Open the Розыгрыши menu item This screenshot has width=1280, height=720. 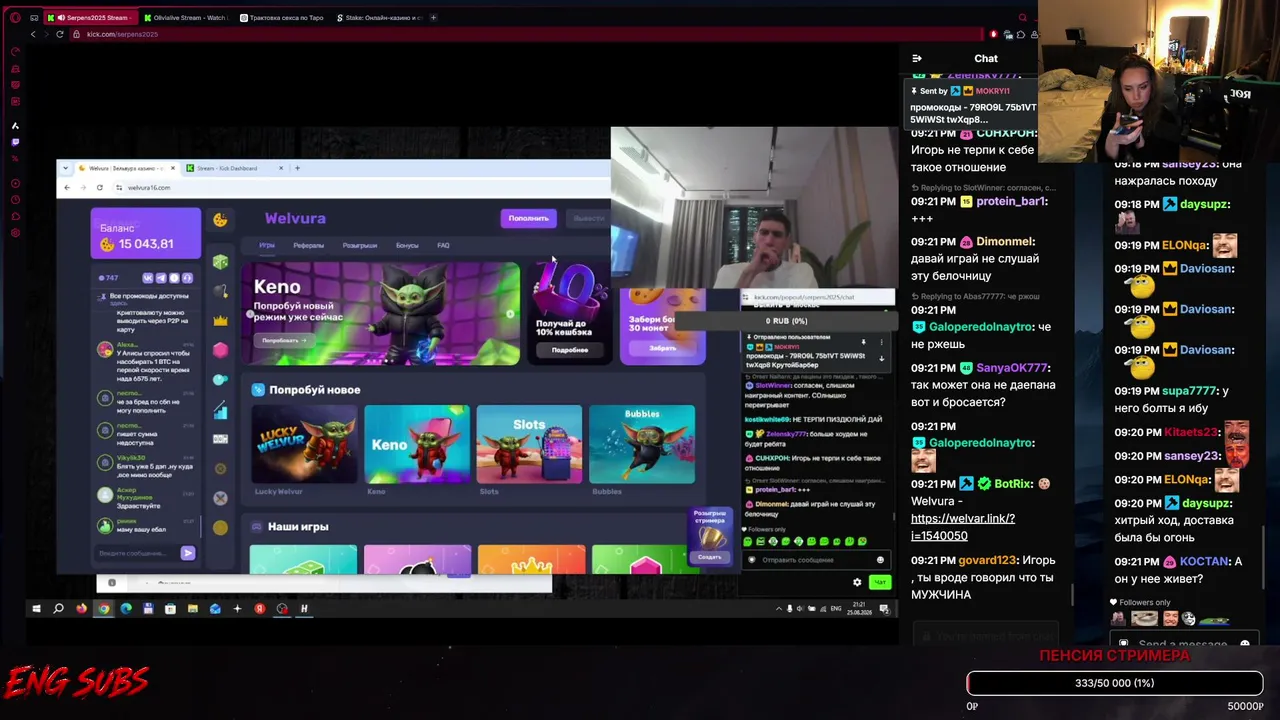(360, 245)
